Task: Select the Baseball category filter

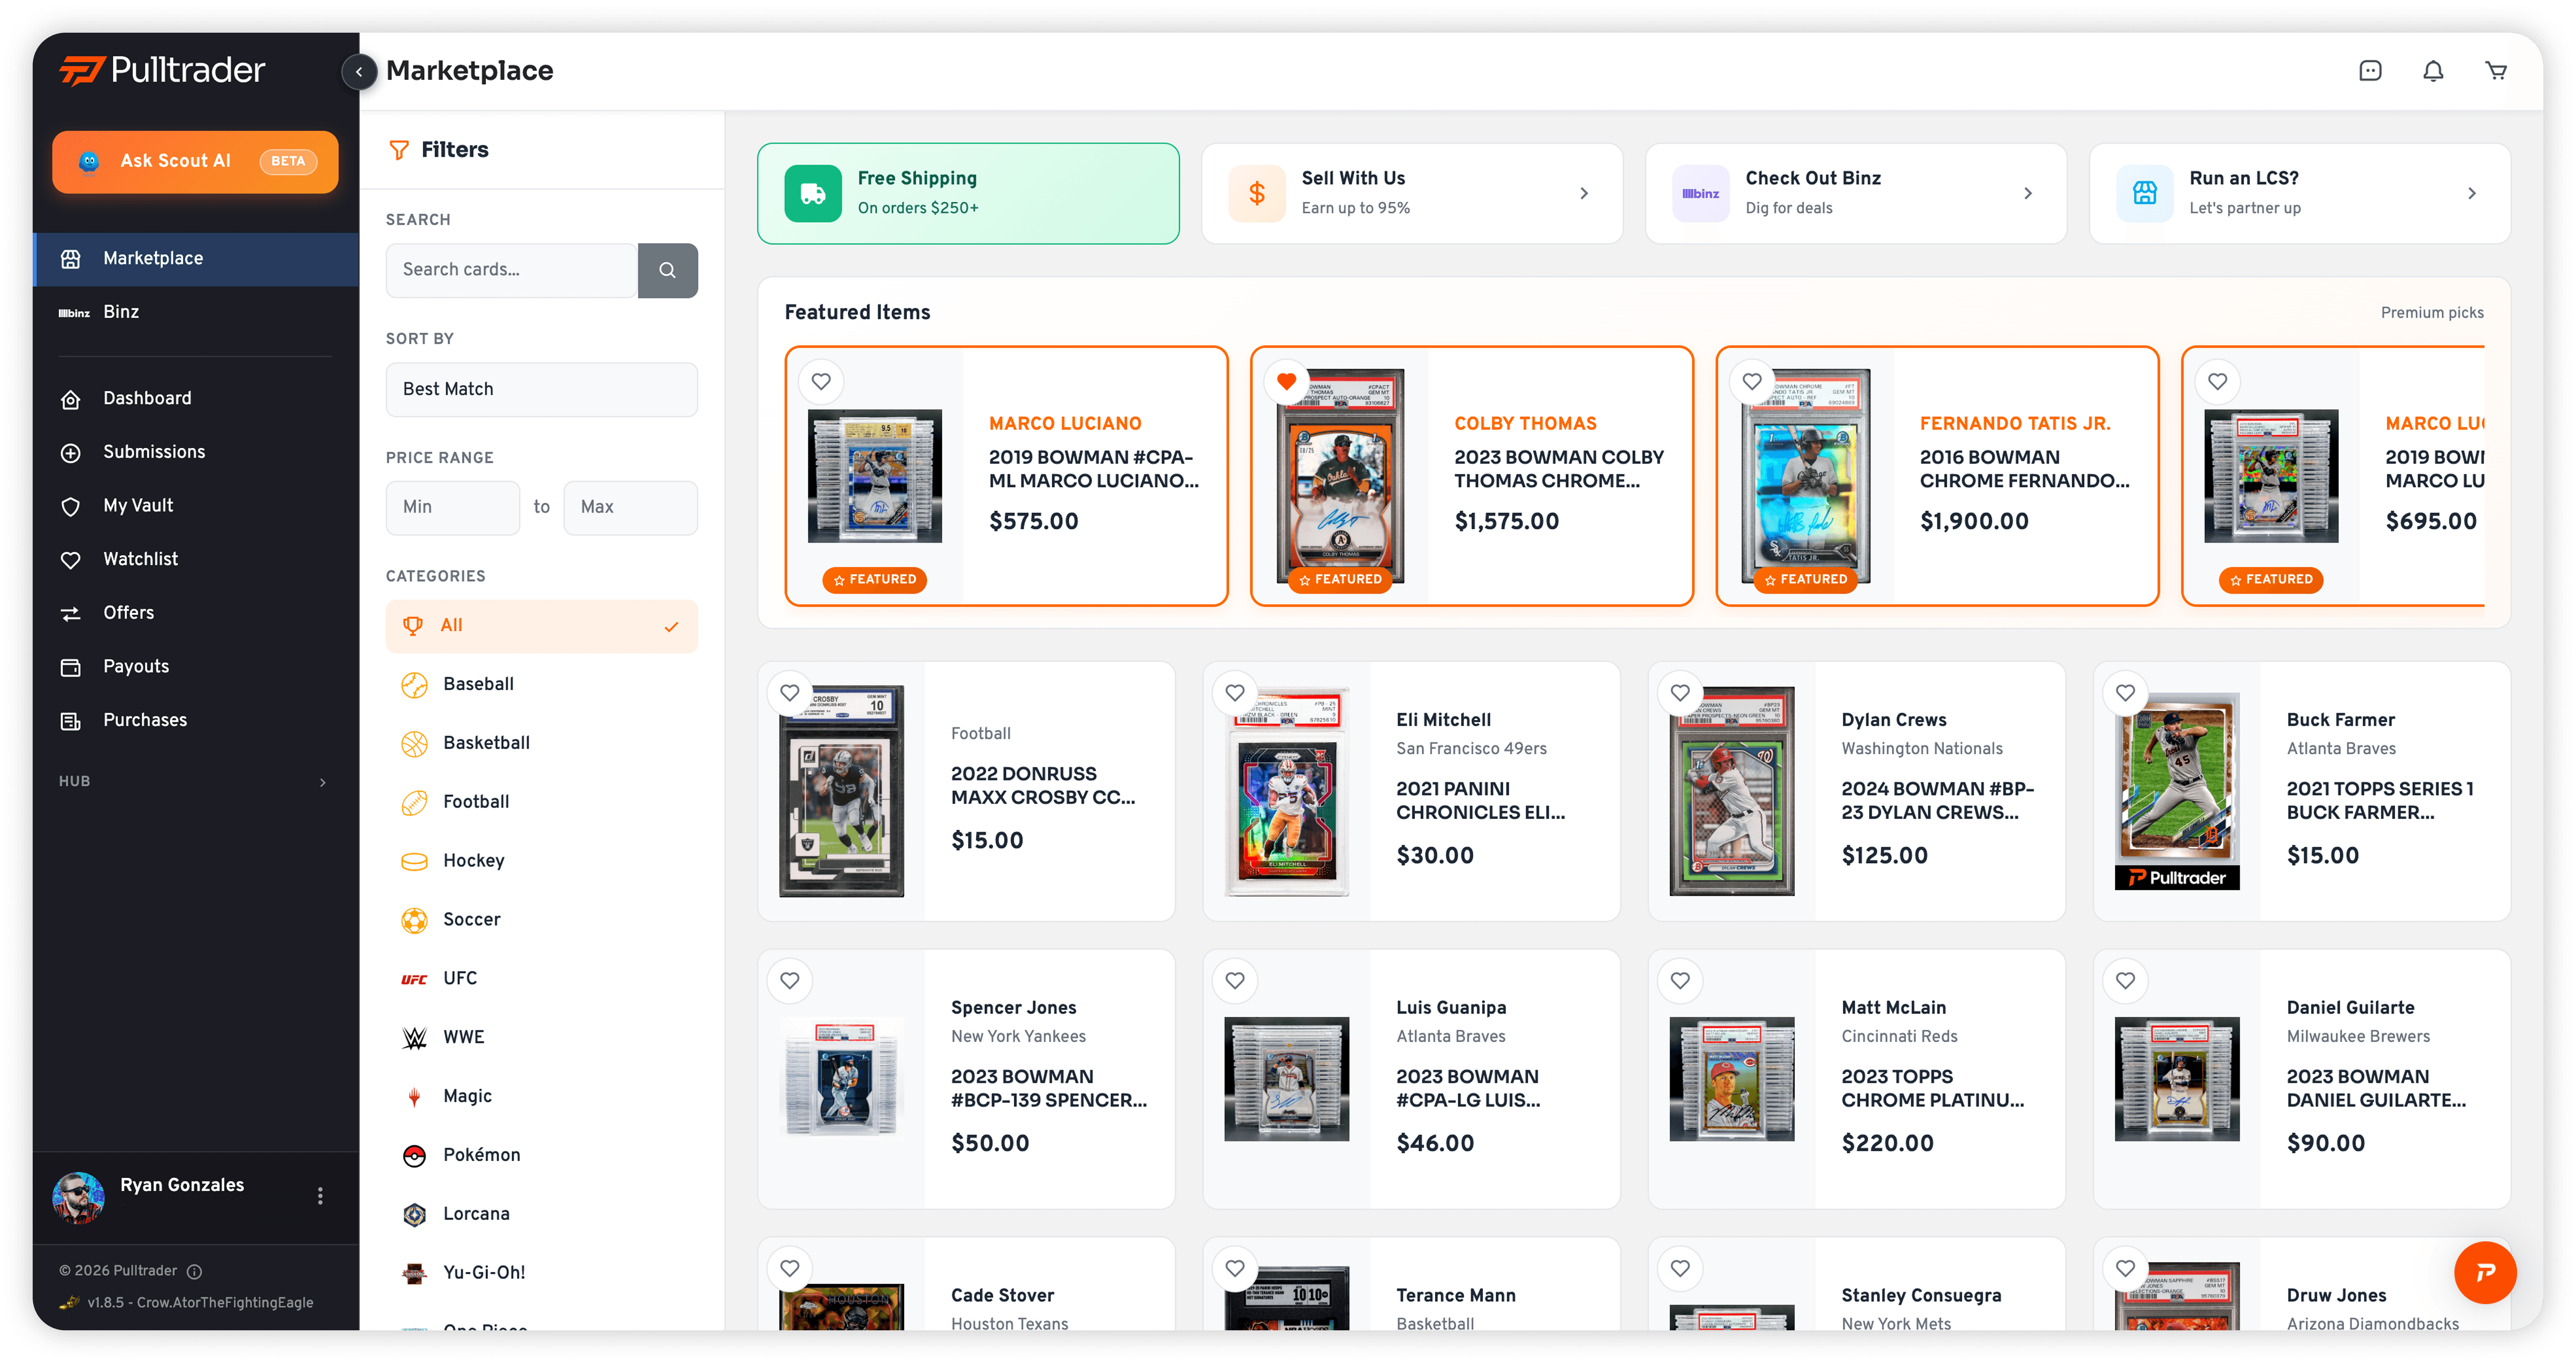Action: (478, 684)
